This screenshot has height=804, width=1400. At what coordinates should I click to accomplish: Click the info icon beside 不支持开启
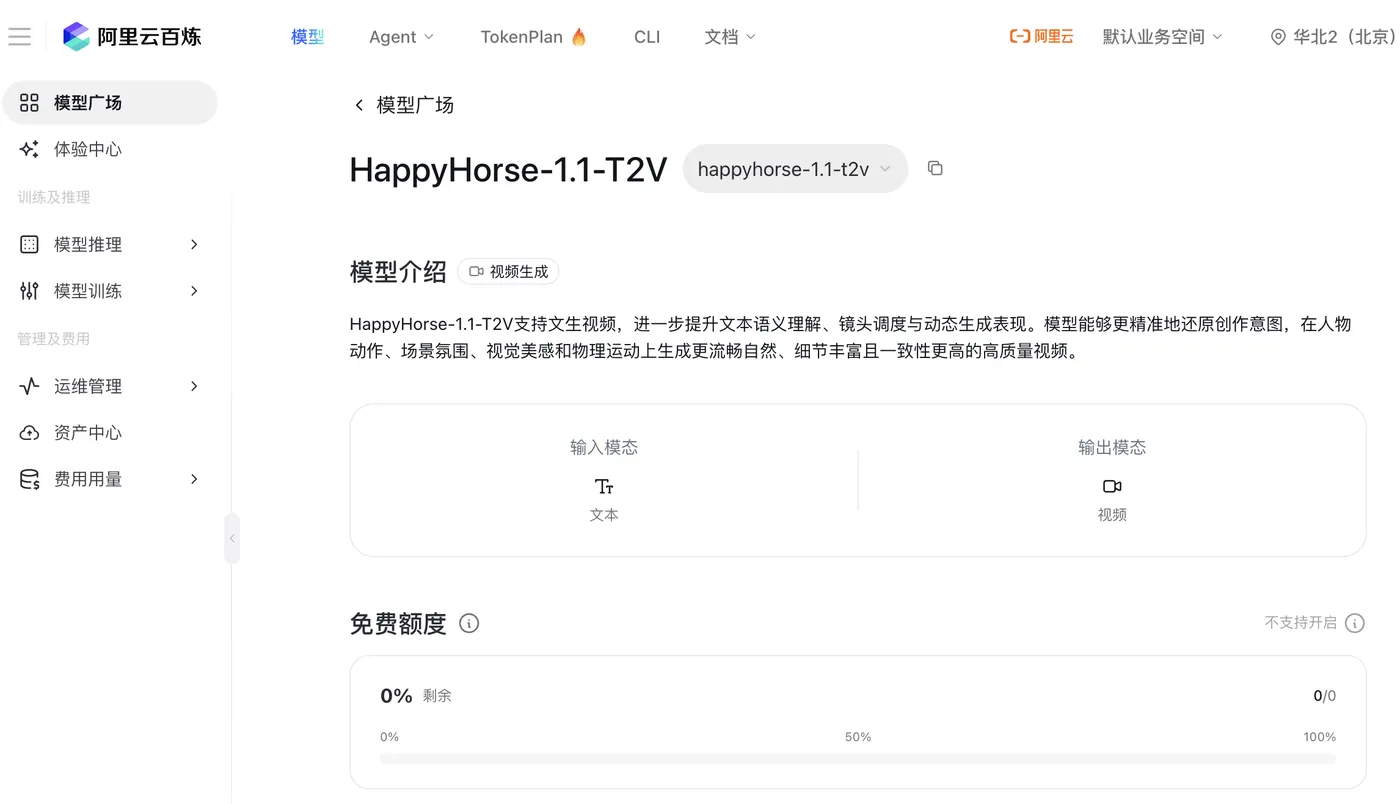click(x=1355, y=623)
